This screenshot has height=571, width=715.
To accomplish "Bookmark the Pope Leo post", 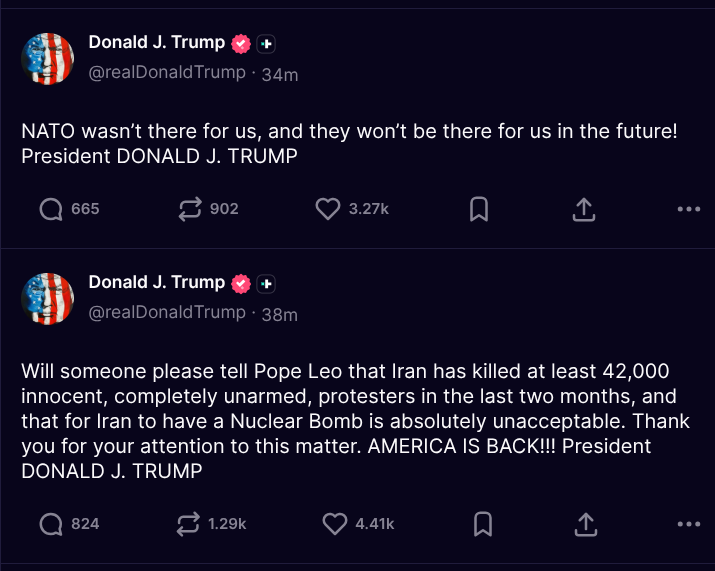I will pyautogui.click(x=481, y=523).
